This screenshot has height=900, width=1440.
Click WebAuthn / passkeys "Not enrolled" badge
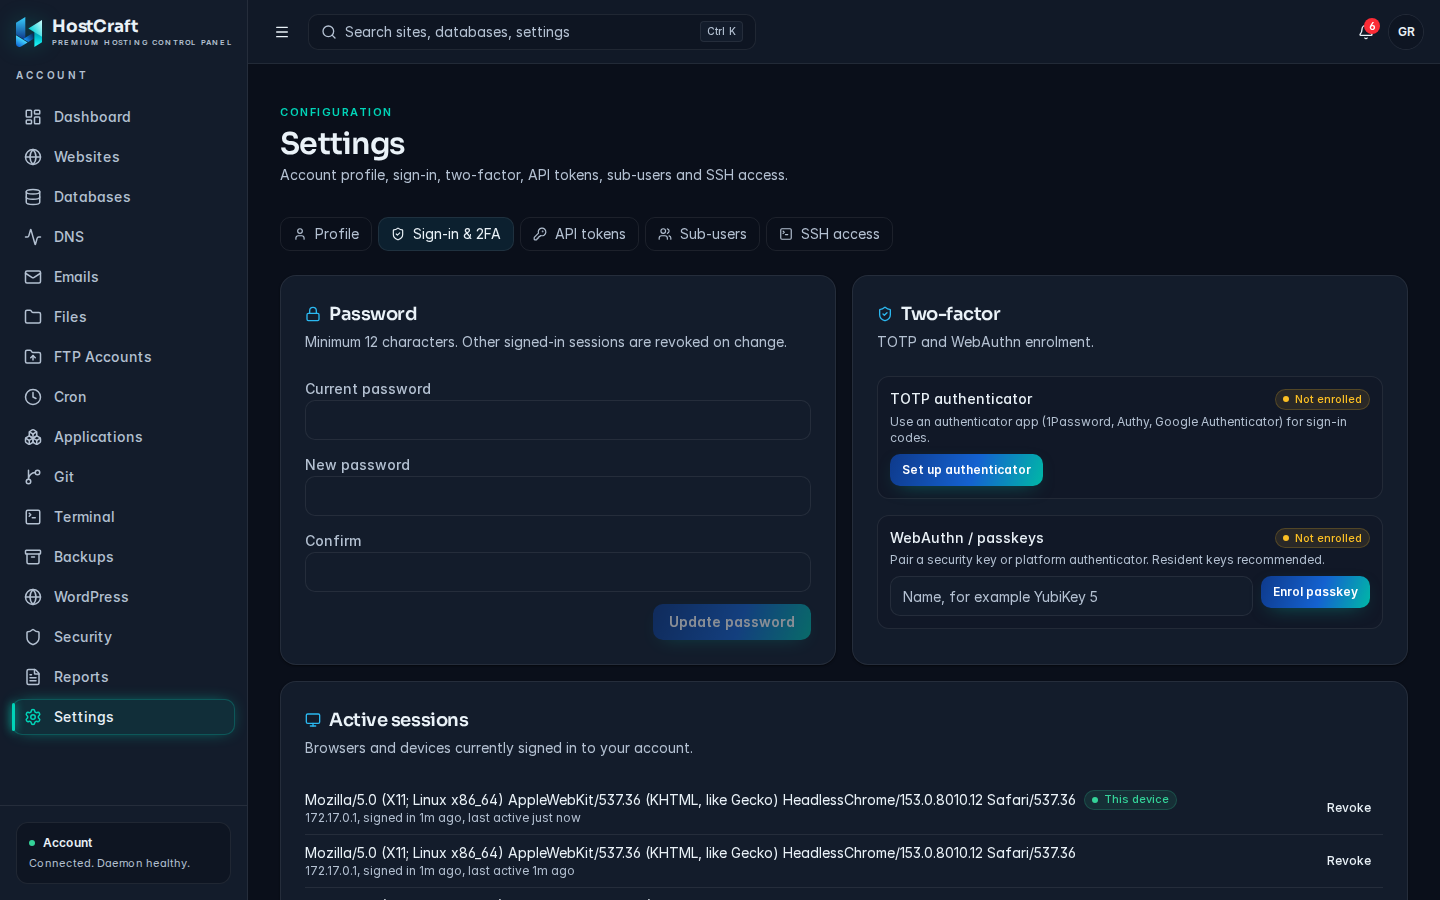click(1322, 538)
